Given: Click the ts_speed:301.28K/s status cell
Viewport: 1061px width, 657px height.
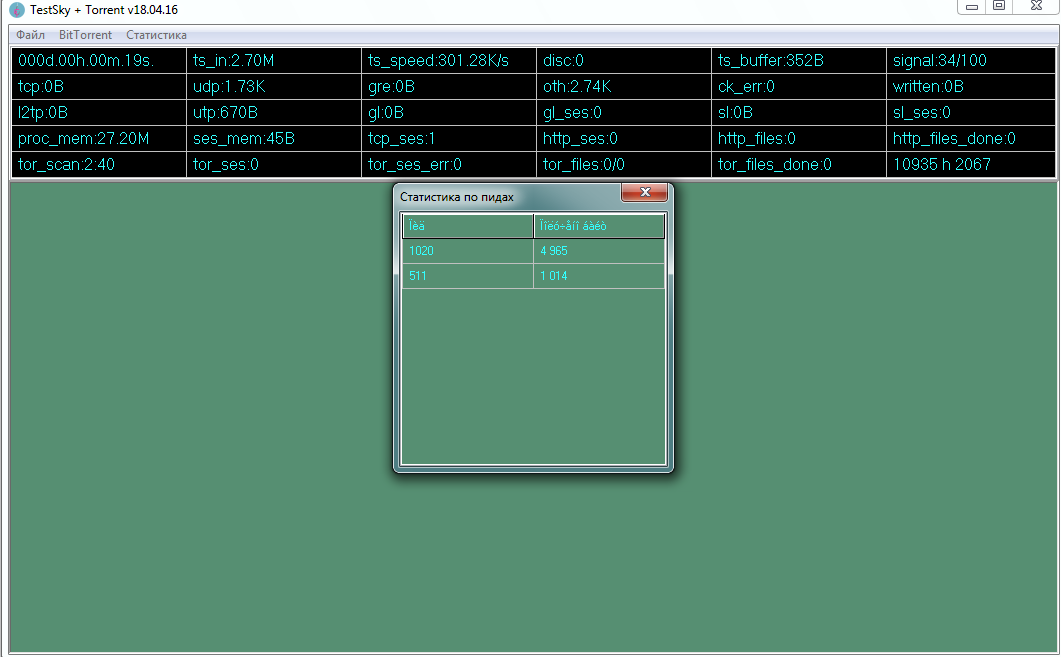Looking at the screenshot, I should tap(448, 61).
